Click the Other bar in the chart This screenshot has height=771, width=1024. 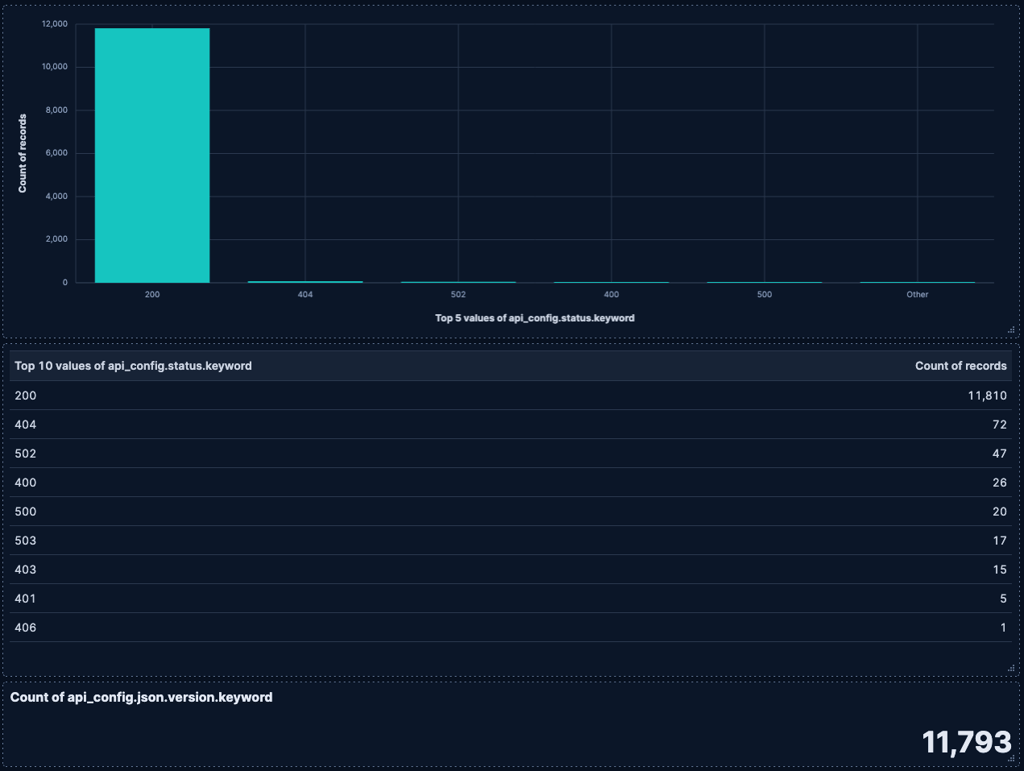pos(917,282)
